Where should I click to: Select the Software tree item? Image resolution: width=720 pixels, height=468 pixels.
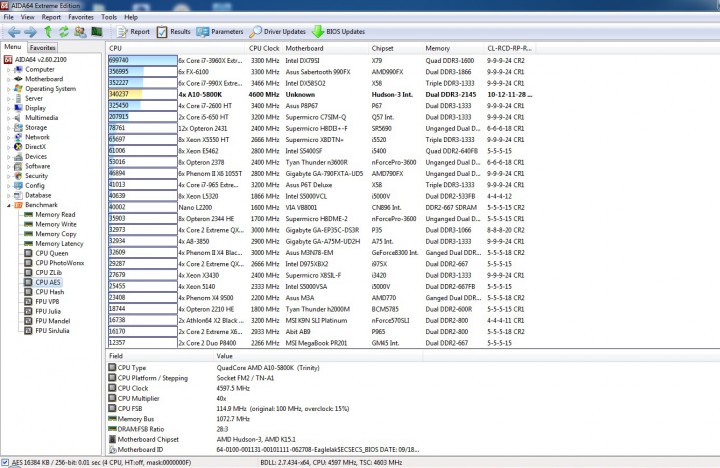[x=32, y=166]
